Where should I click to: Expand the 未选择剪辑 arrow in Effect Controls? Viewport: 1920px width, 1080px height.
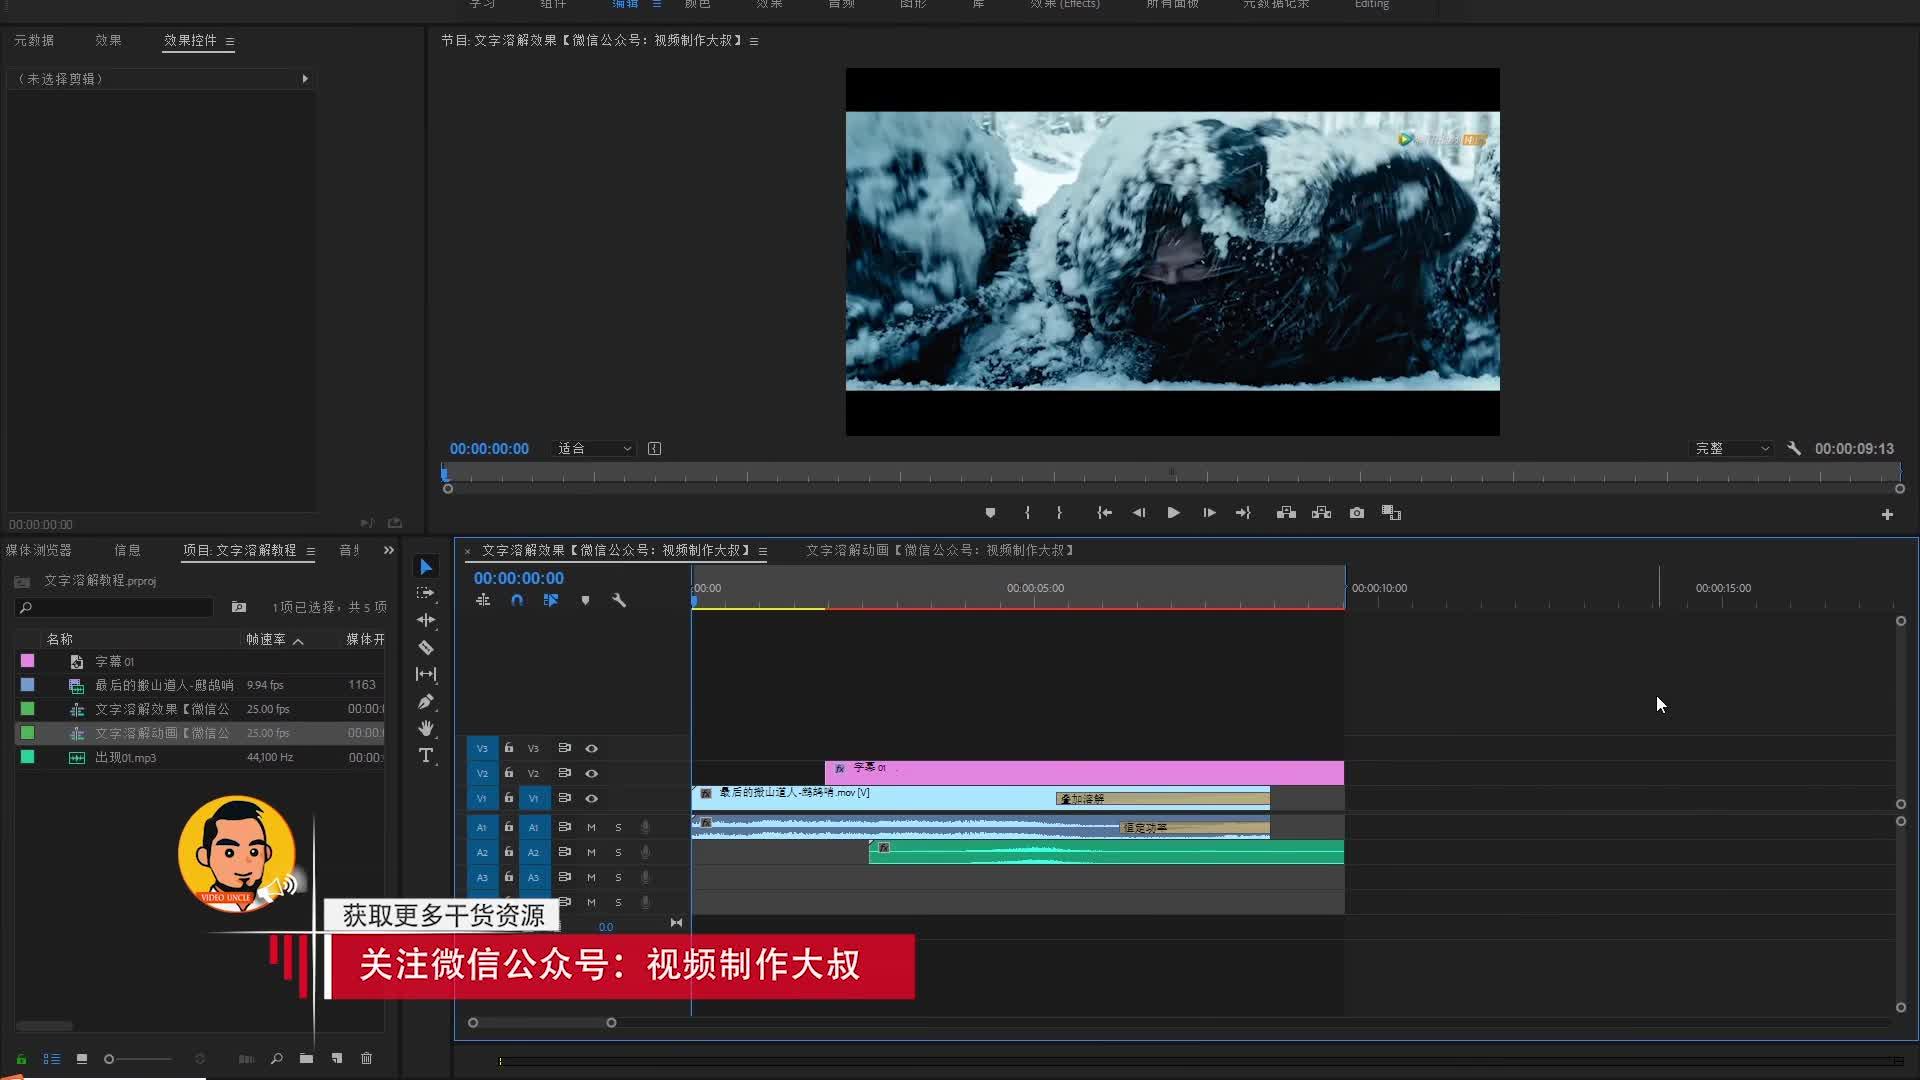305,79
